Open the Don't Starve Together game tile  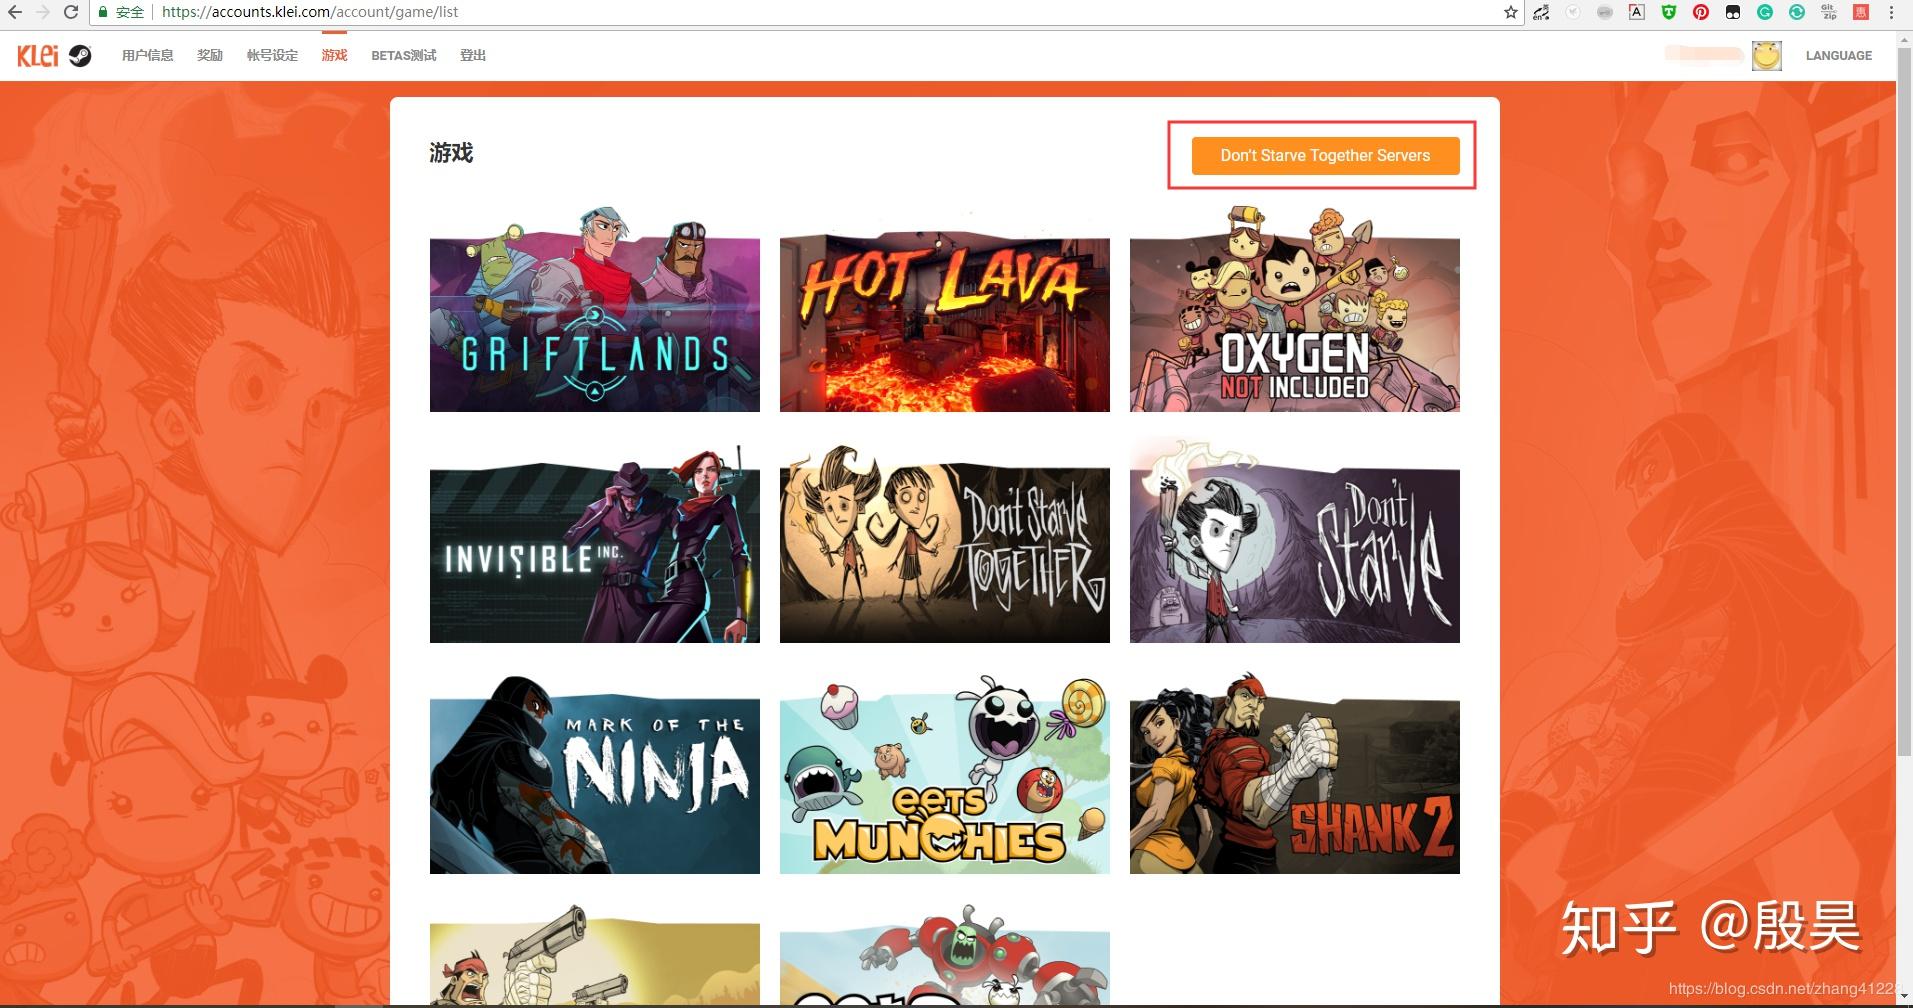coord(945,546)
